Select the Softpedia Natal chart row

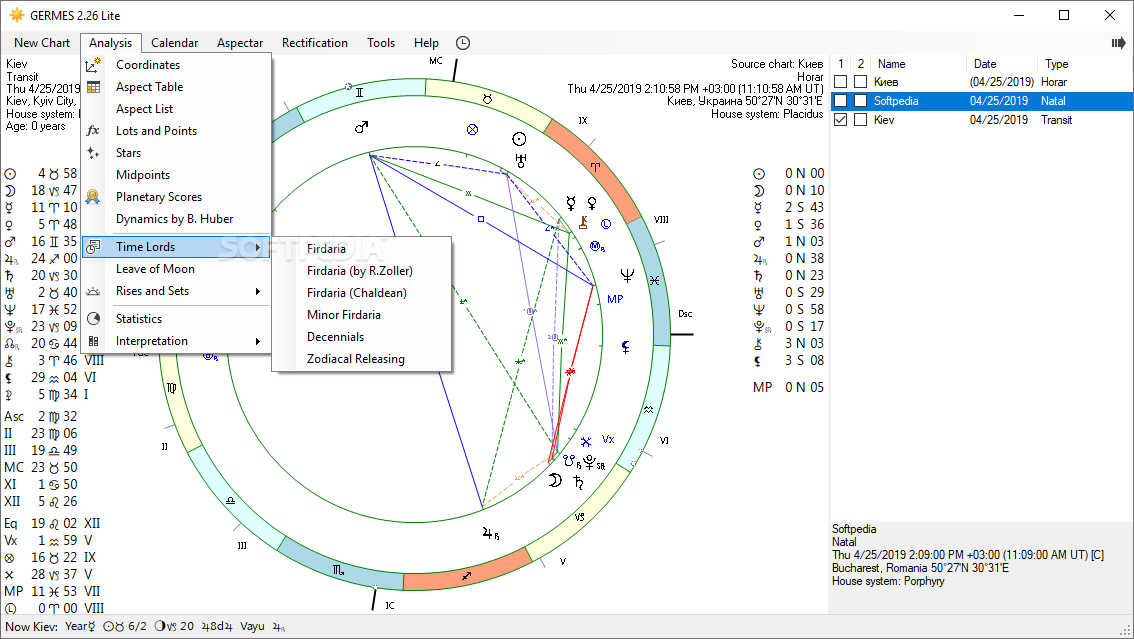click(981, 100)
